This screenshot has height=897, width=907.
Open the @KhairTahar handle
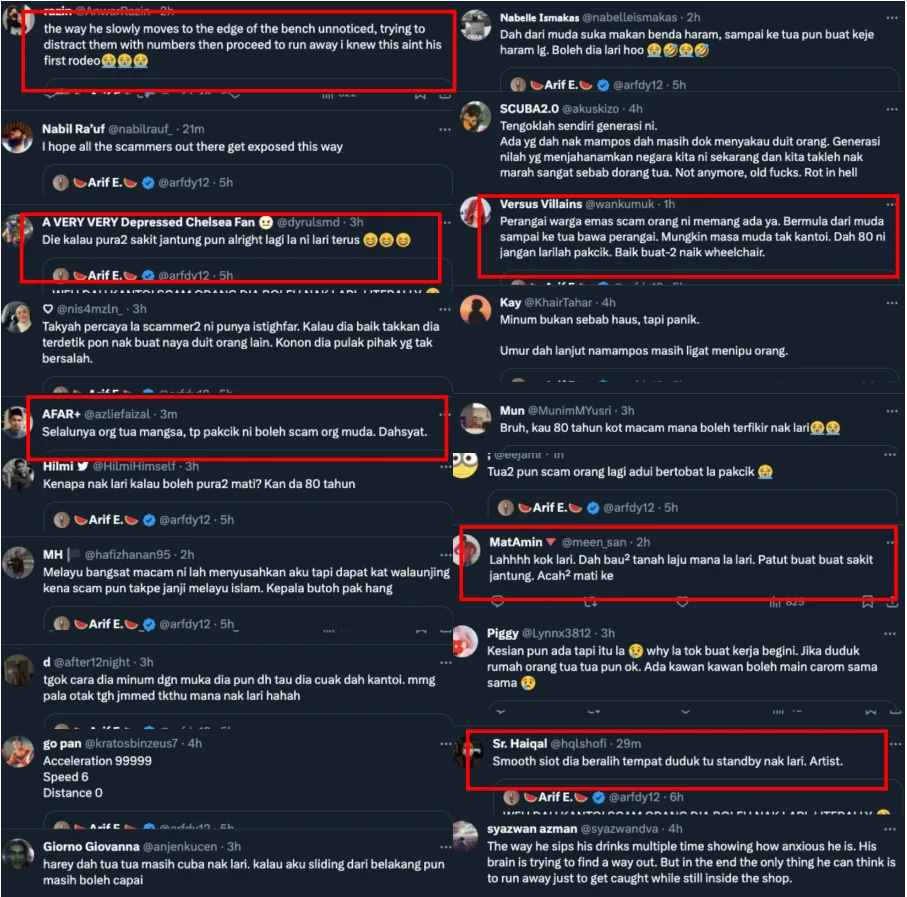tap(558, 302)
